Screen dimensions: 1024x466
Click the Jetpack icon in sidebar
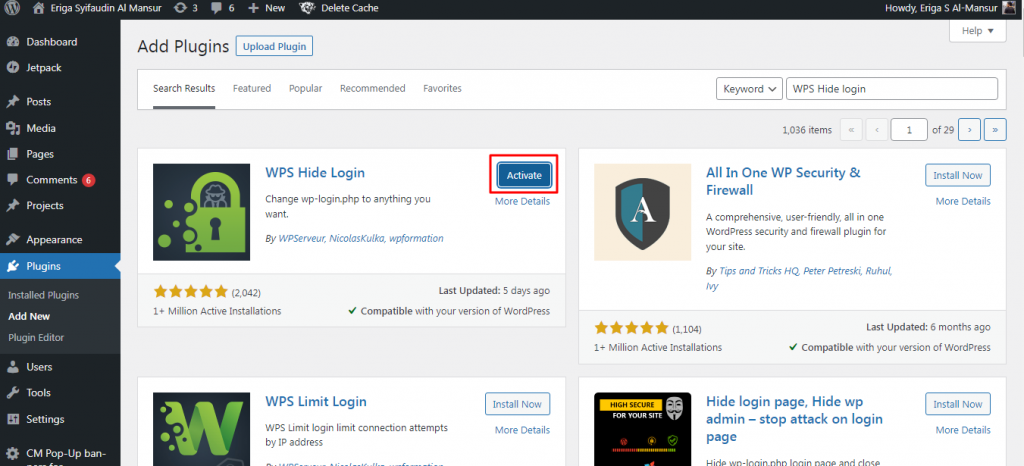(12, 67)
